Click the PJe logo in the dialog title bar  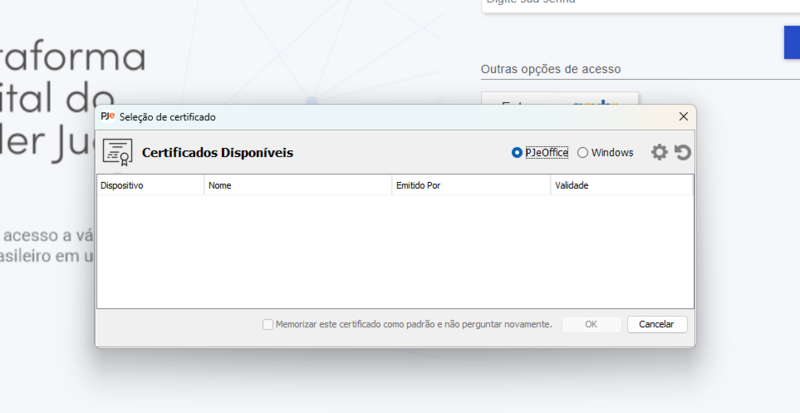pyautogui.click(x=108, y=116)
